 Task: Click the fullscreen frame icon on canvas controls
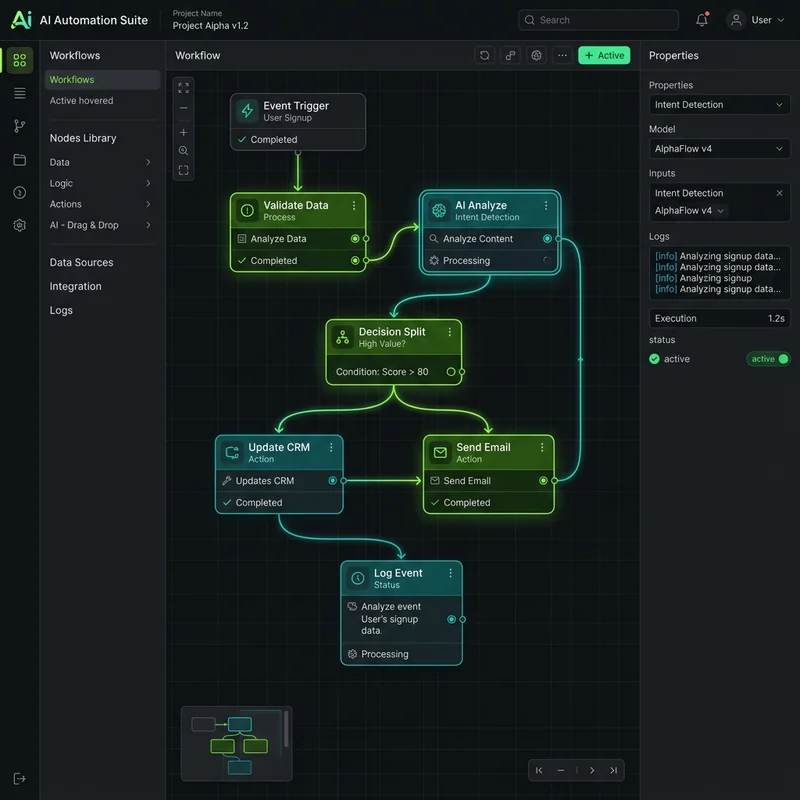click(x=184, y=170)
